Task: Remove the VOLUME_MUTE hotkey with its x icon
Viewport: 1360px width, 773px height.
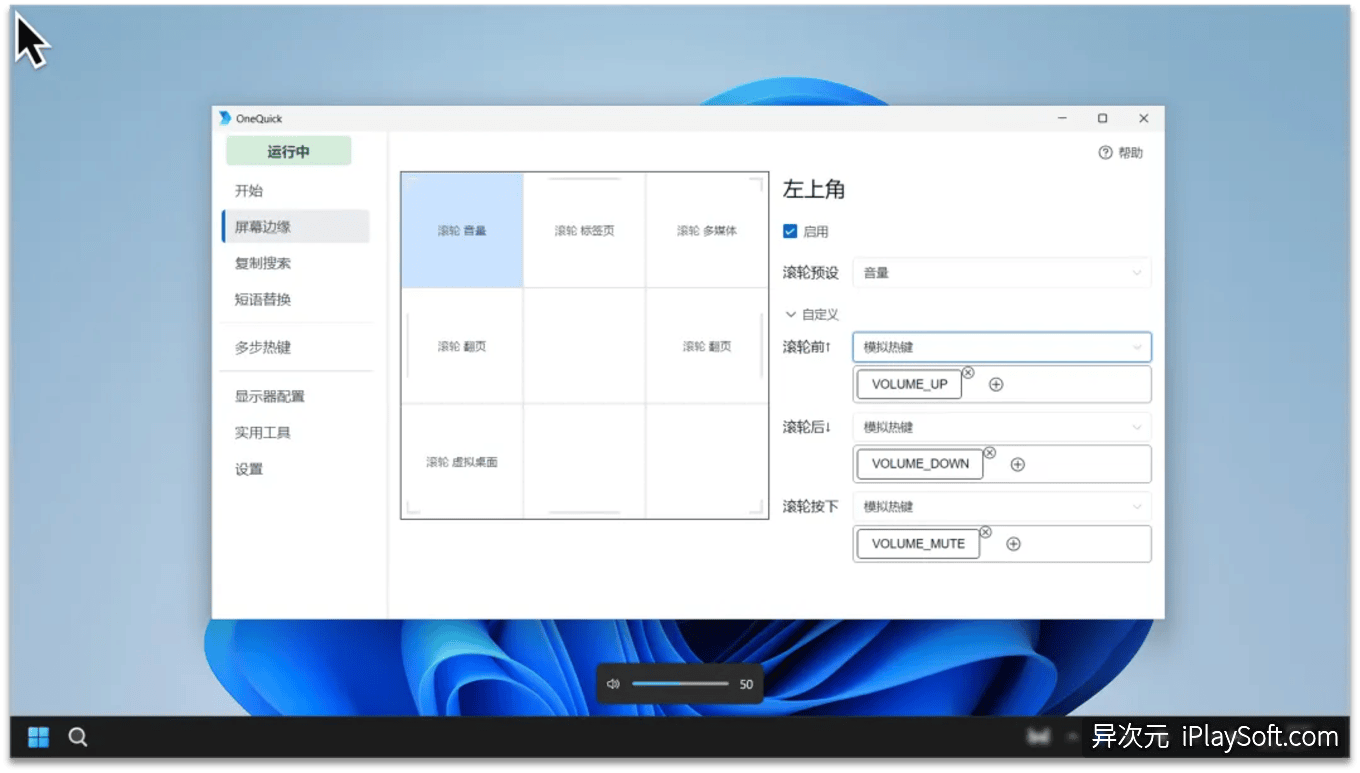Action: click(986, 531)
